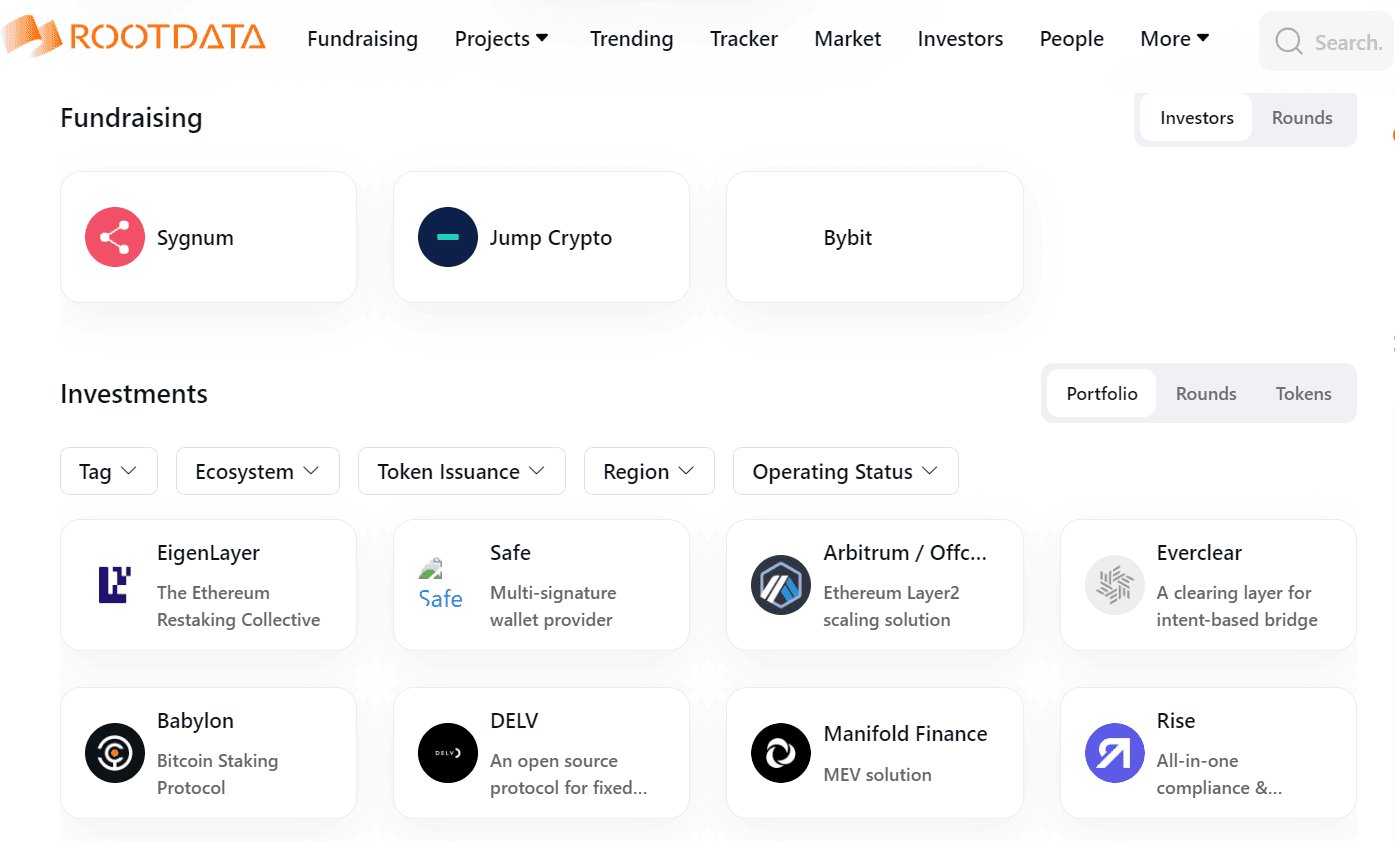Select the Investors toggle in Fundraising
Image resolution: width=1395 pixels, height=841 pixels.
1196,118
